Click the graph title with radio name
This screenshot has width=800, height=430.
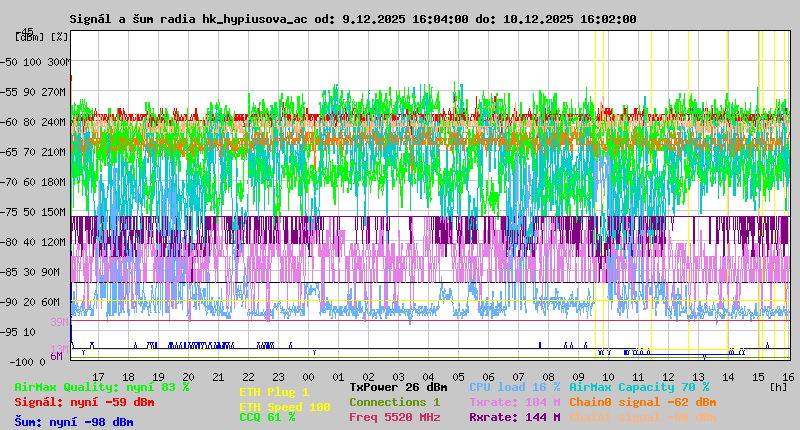pyautogui.click(x=353, y=19)
